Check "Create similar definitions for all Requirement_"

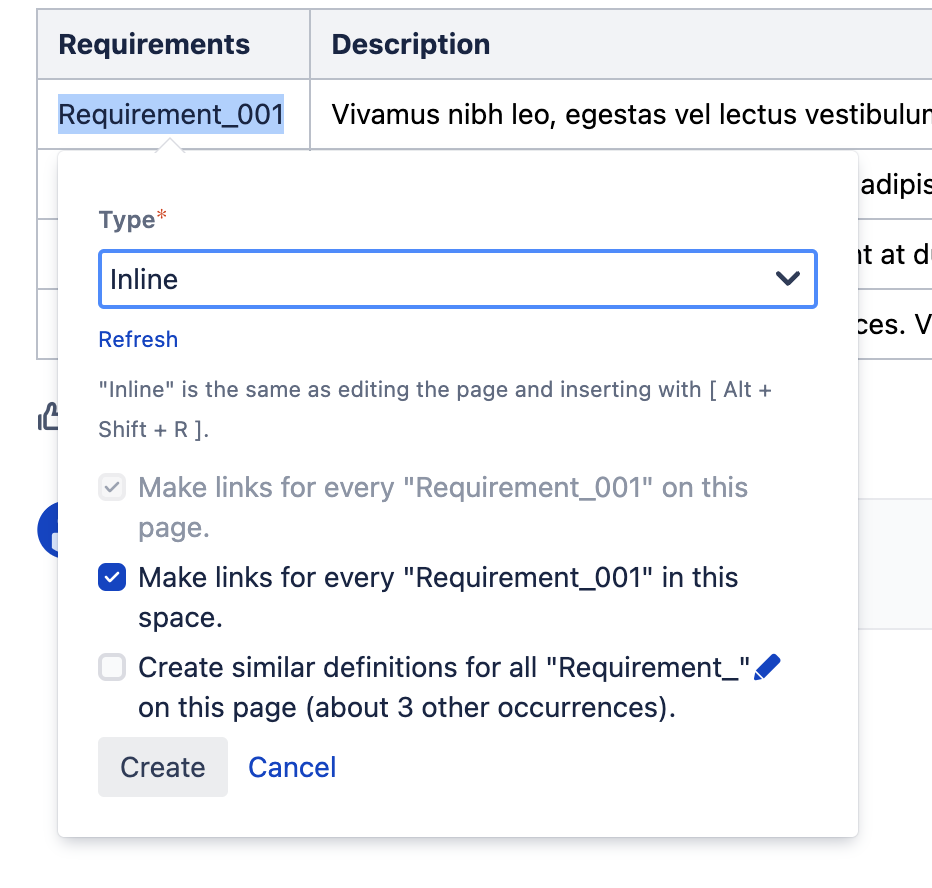(112, 667)
